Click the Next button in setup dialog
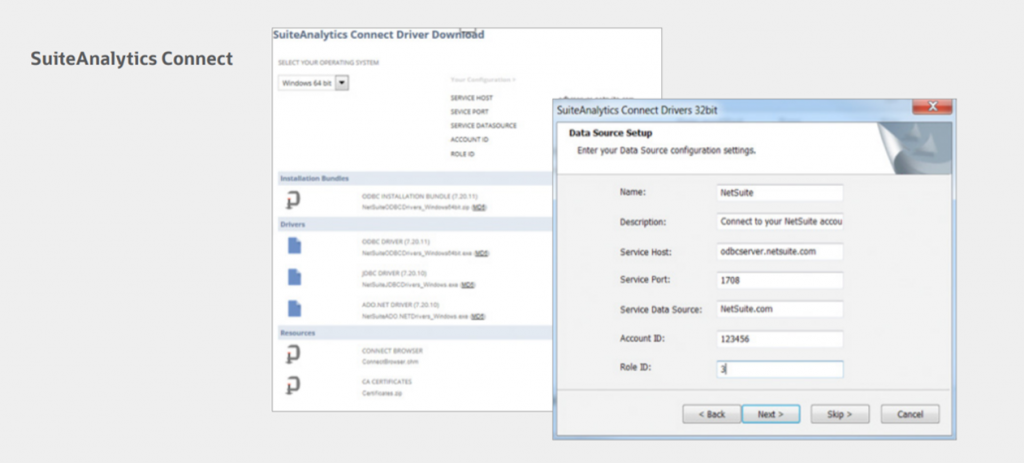The height and width of the screenshot is (463, 1024). (x=771, y=414)
